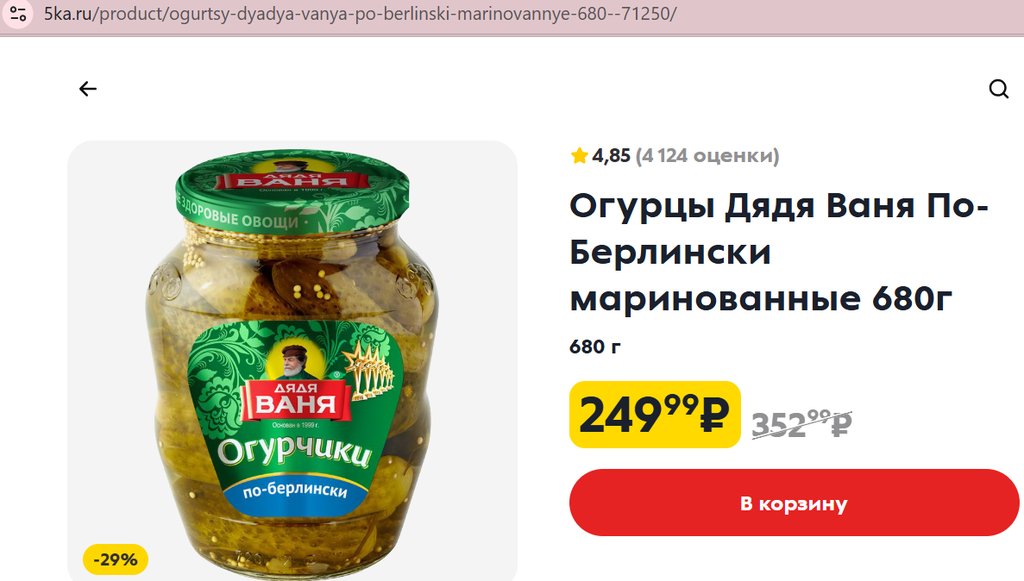Click the green jar lid in photo
1024x581 pixels.
coord(292,191)
